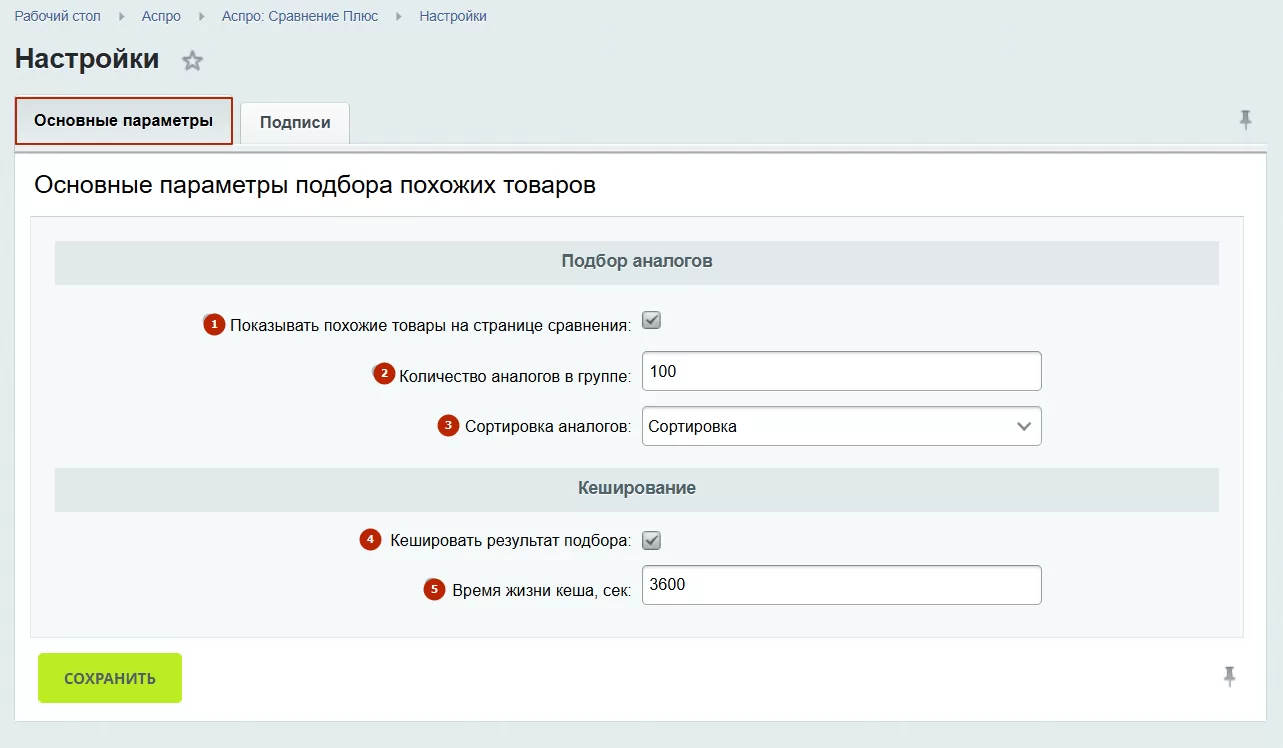Click the label "Время жизни кеша, сек:"

tap(542, 591)
